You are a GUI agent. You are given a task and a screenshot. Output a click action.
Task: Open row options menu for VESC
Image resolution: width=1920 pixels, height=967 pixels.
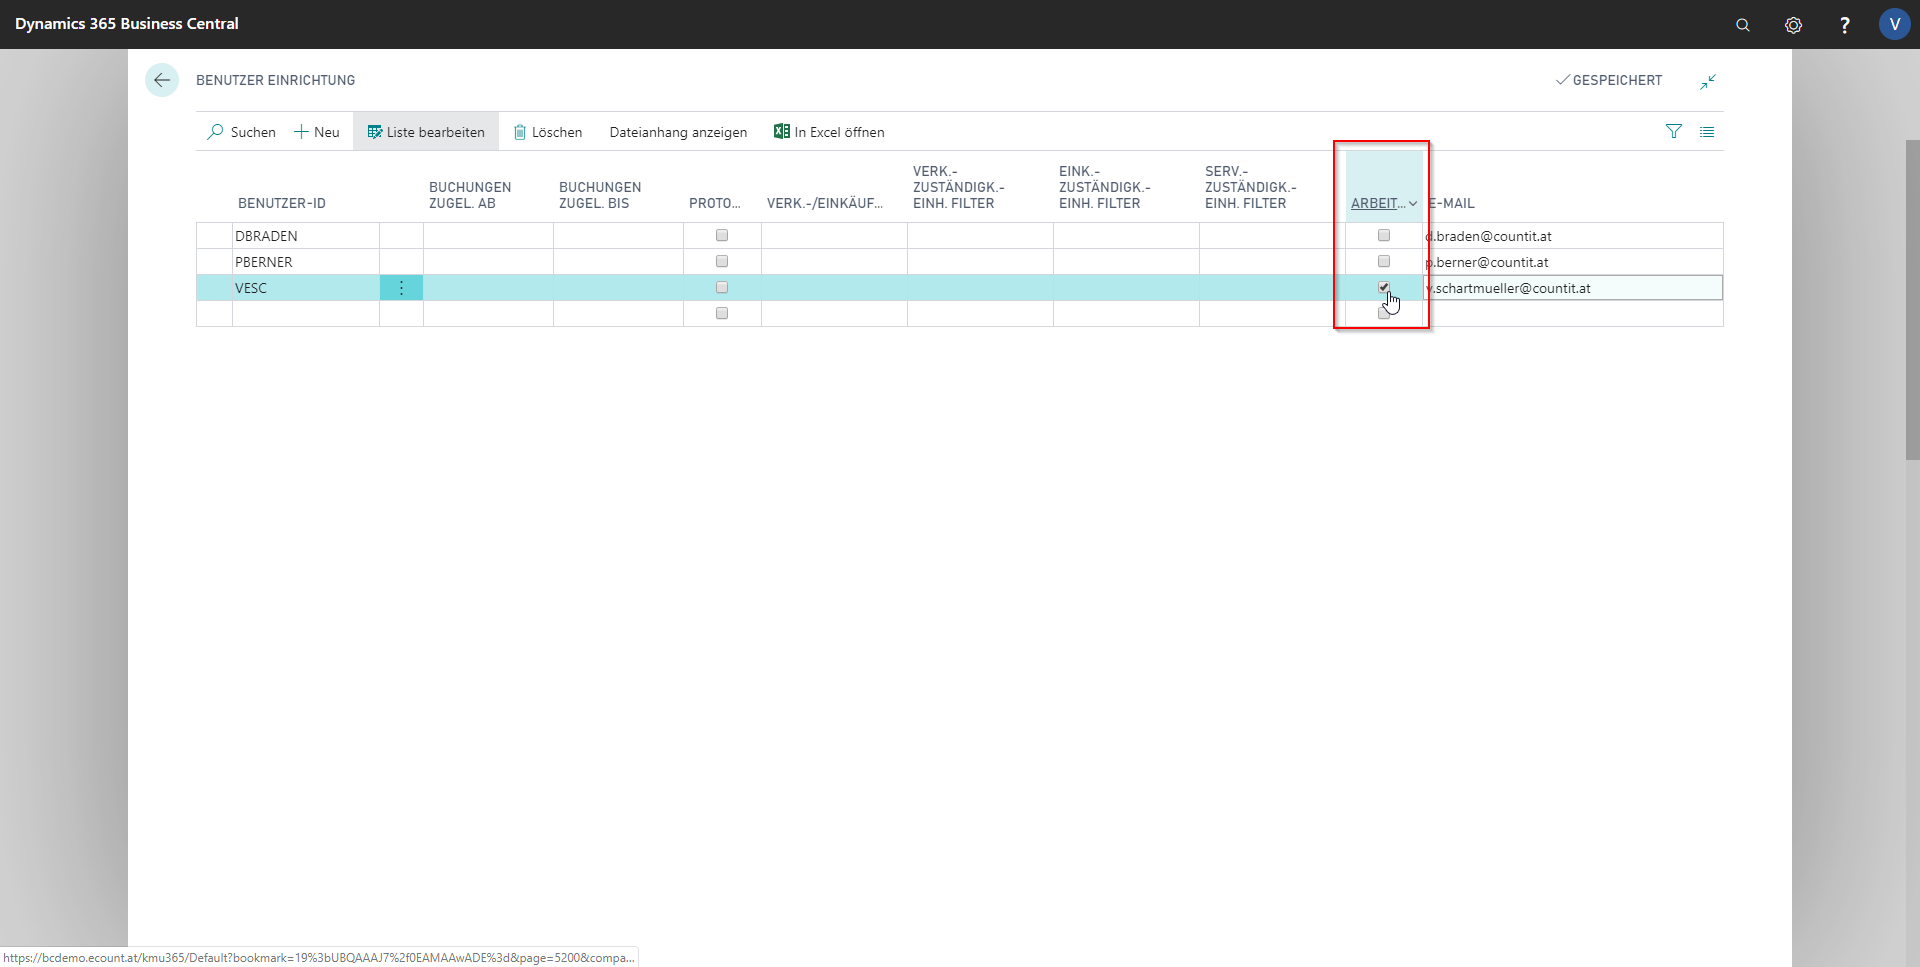pyautogui.click(x=401, y=288)
